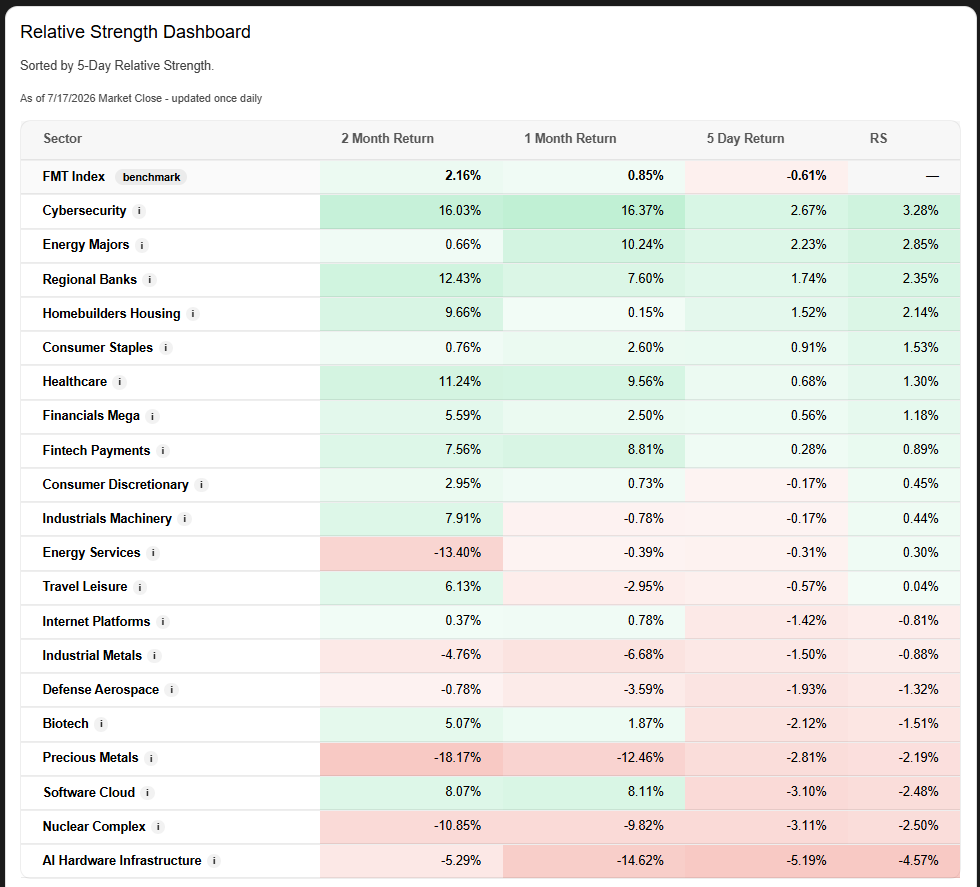Click Travel Leisure RS value 0.04%
This screenshot has height=887, width=980.
pyautogui.click(x=920, y=587)
